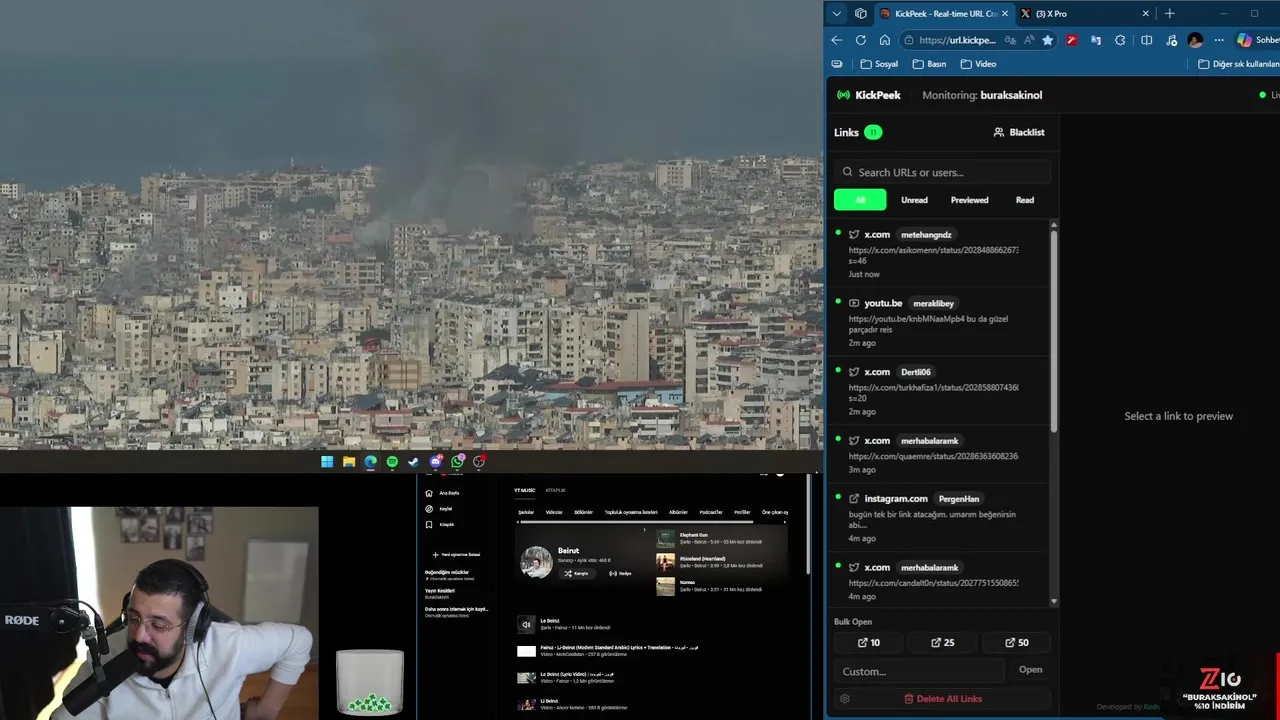Select the All filter
Viewport: 1280px width, 720px height.
[x=860, y=200]
